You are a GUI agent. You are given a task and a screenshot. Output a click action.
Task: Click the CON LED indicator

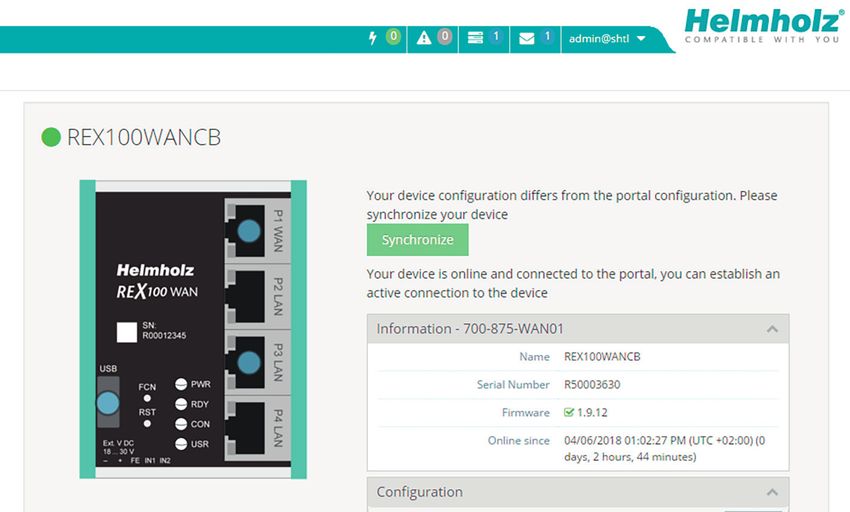tap(181, 424)
